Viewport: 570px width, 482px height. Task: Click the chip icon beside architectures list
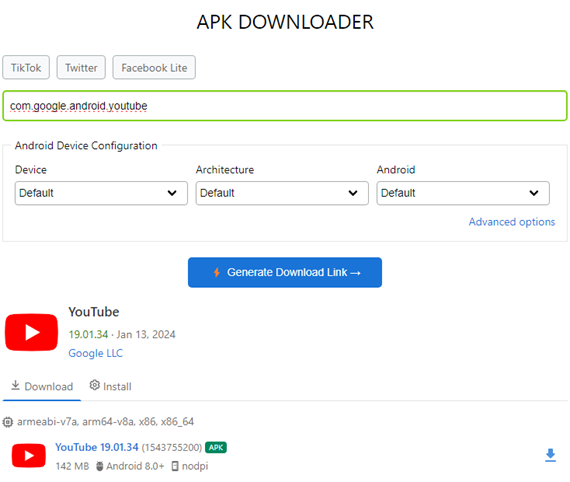point(8,422)
